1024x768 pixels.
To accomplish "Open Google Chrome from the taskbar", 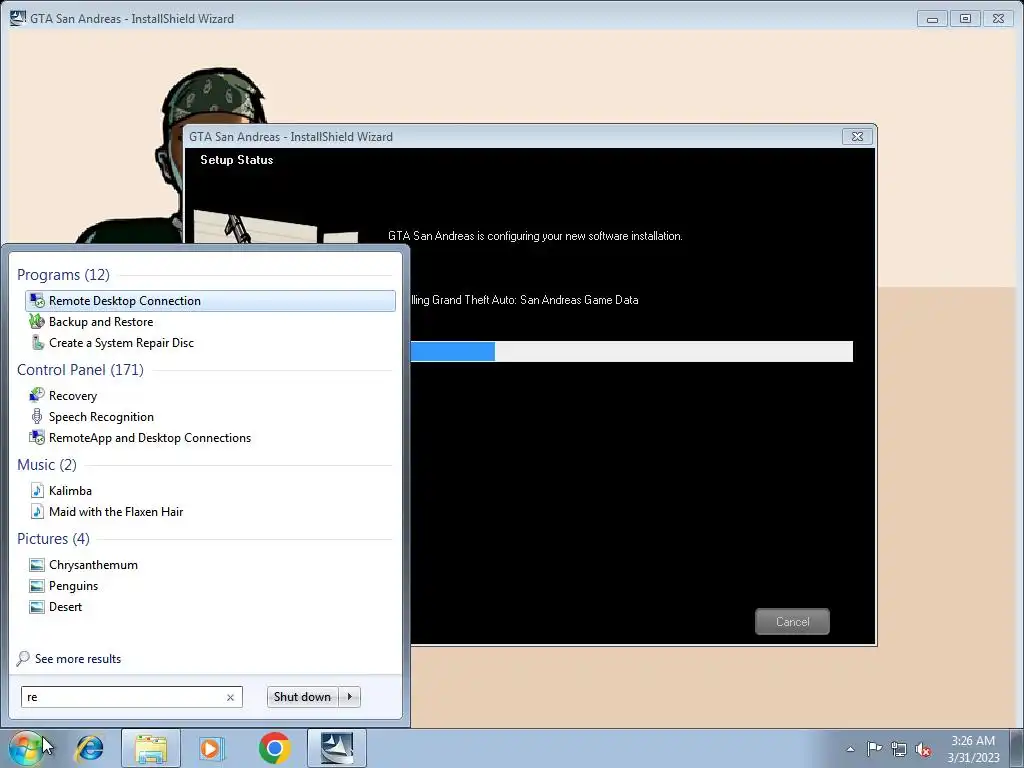I will tap(274, 748).
